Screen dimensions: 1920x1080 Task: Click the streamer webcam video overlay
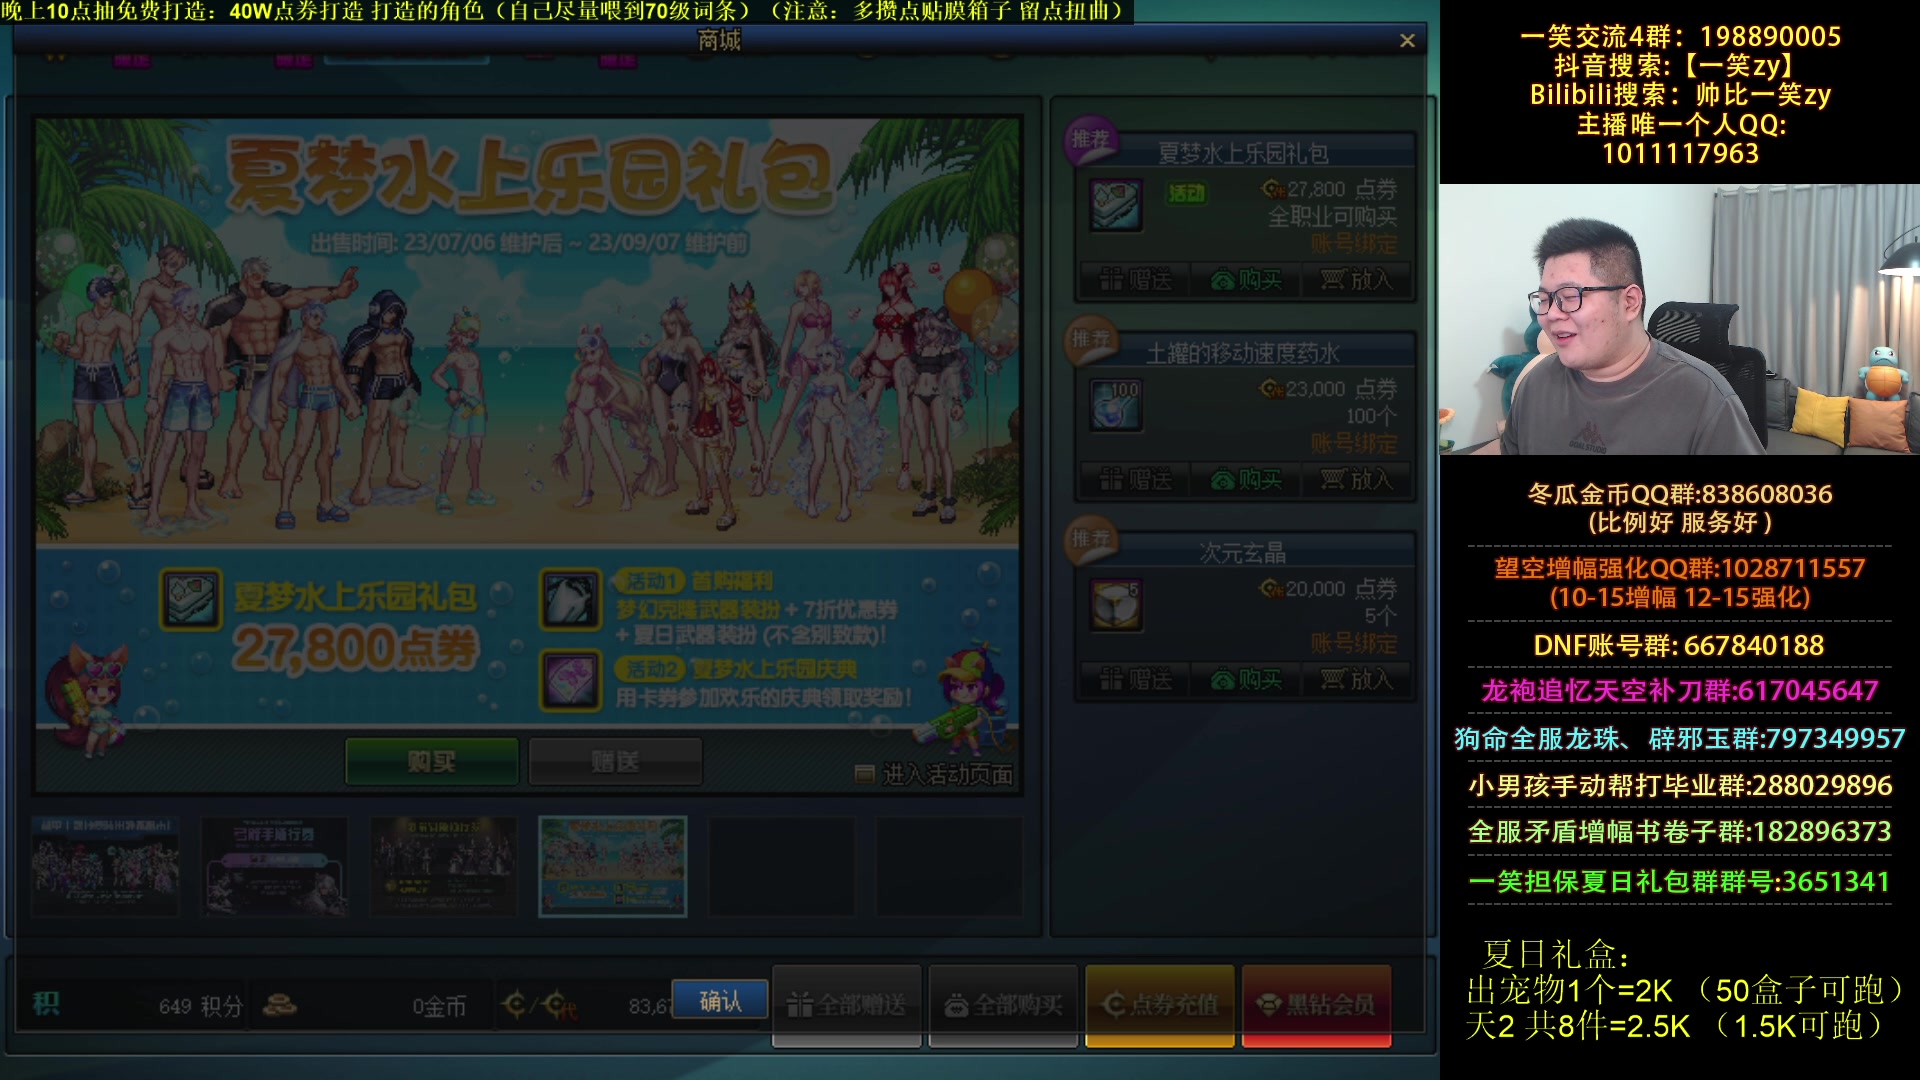(x=1680, y=319)
